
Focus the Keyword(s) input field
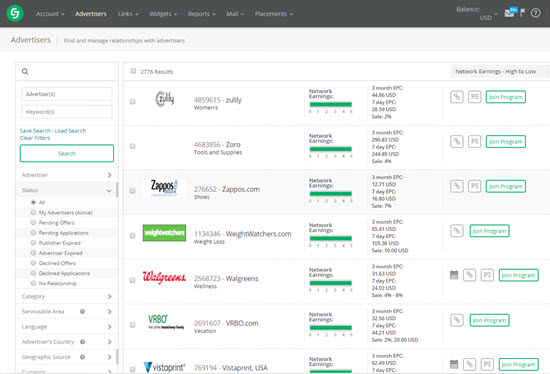(67, 112)
